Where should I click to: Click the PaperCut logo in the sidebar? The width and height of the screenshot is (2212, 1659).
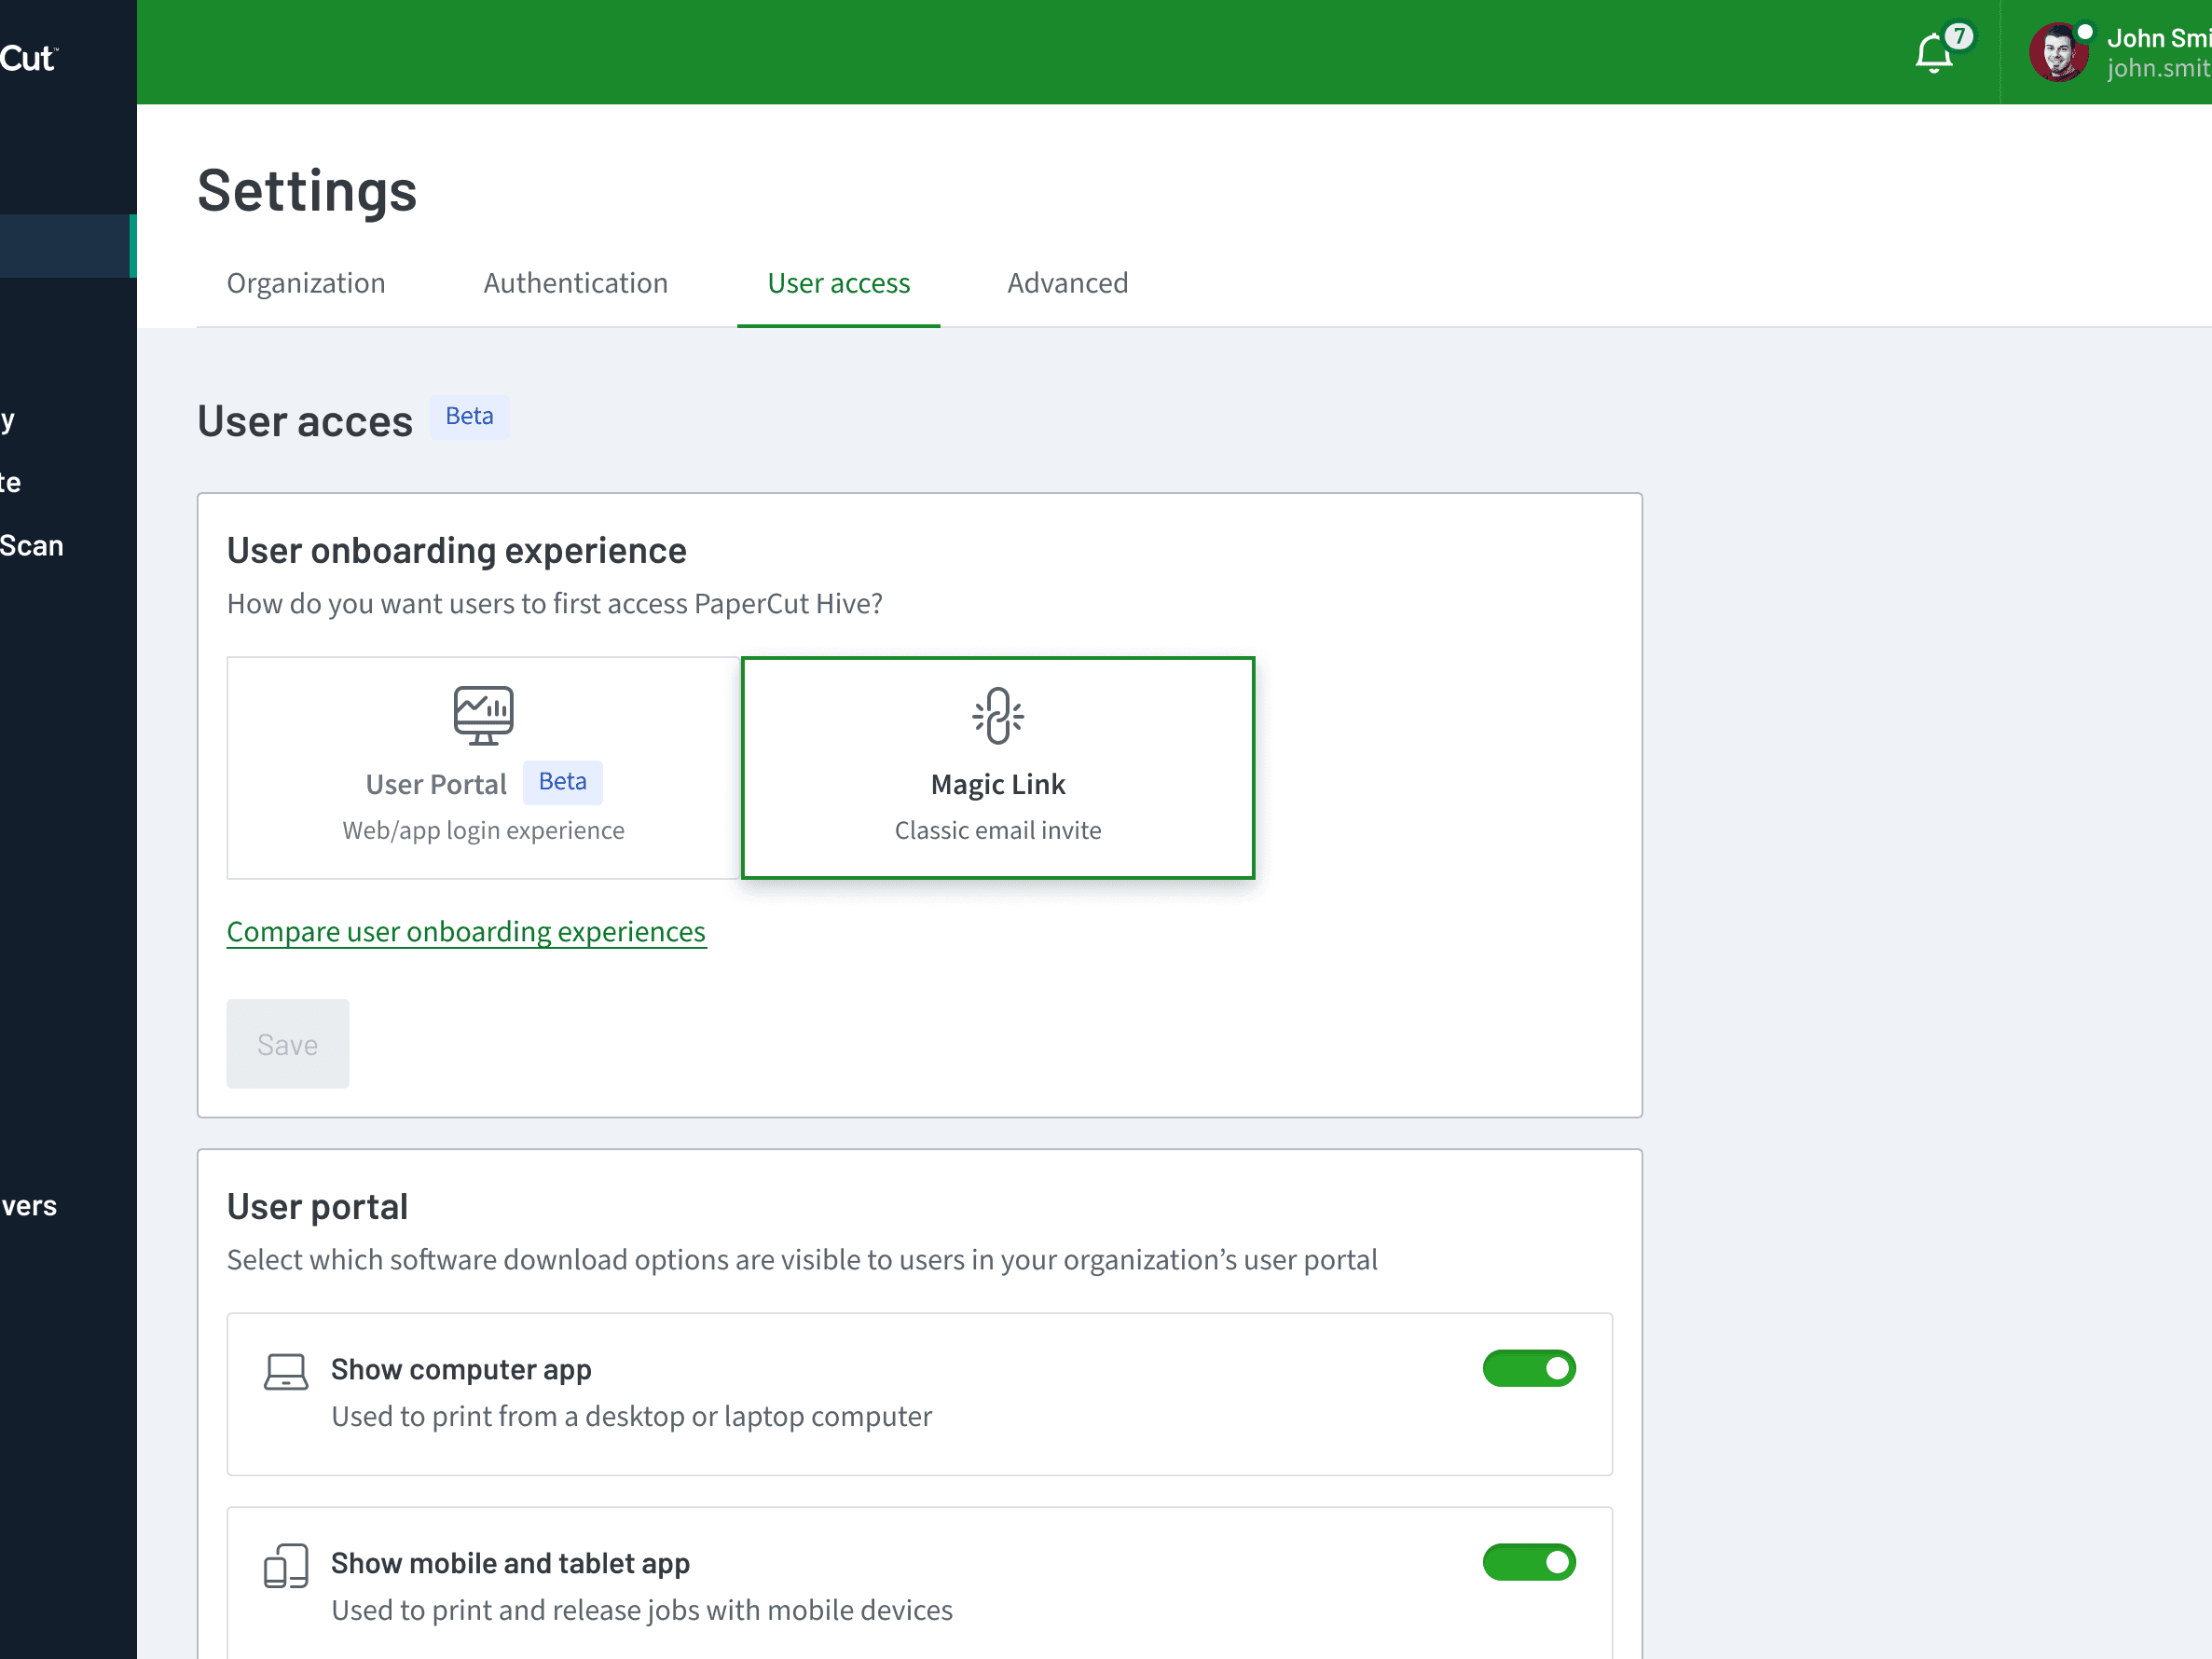click(x=30, y=58)
